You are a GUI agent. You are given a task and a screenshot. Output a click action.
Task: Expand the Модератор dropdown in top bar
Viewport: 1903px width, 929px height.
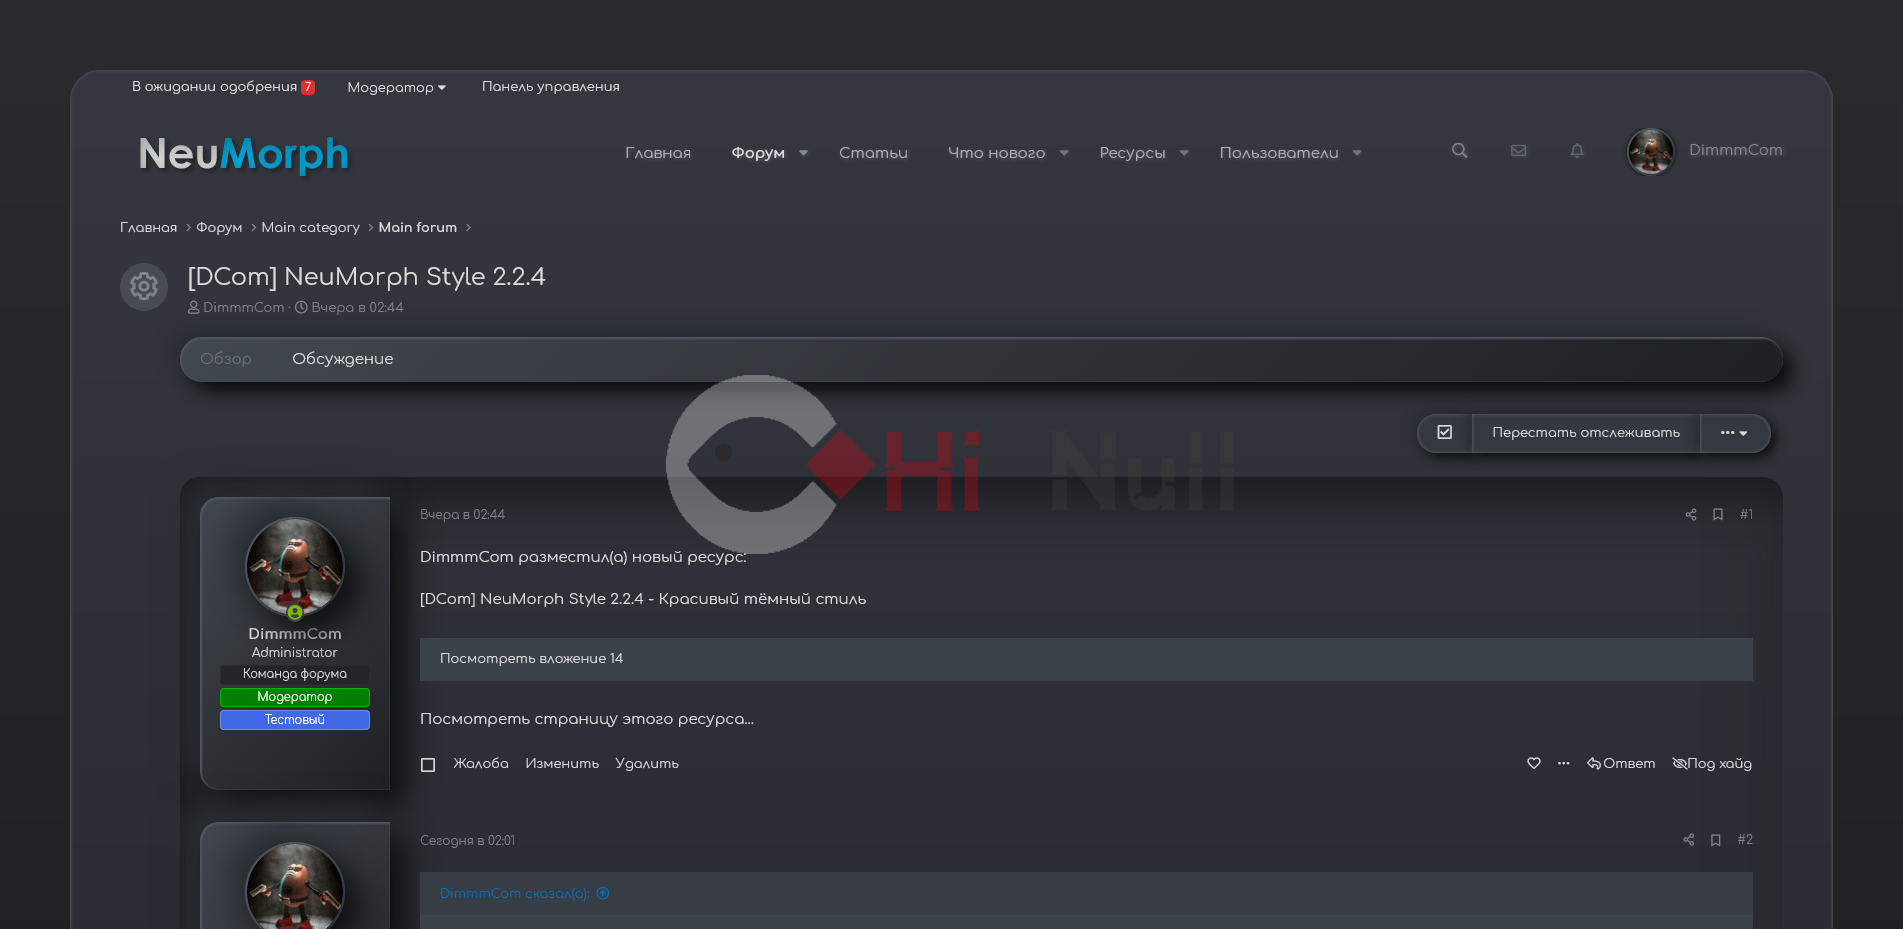click(396, 88)
